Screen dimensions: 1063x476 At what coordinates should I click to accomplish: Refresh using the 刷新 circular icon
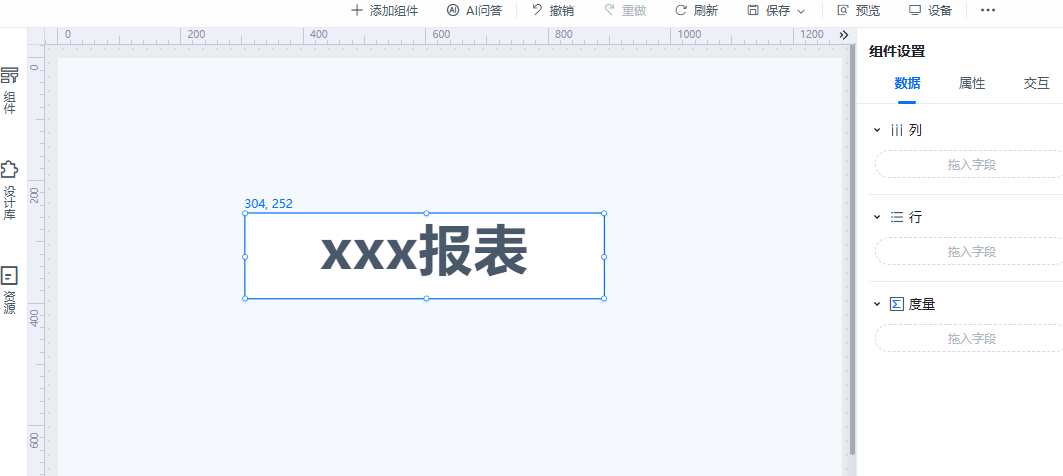coord(681,10)
